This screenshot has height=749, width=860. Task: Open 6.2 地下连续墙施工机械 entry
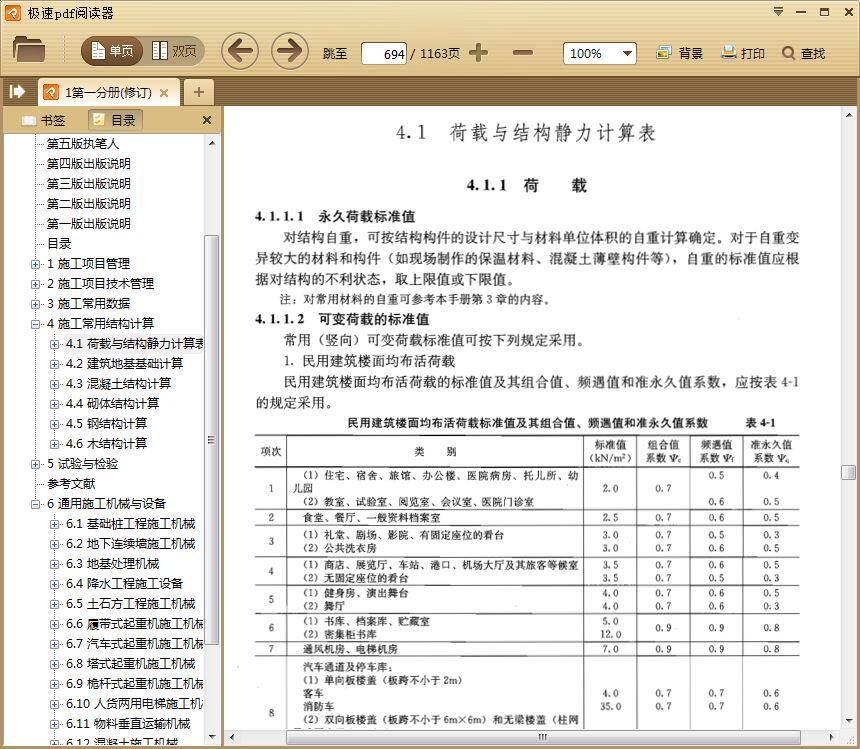click(131, 543)
